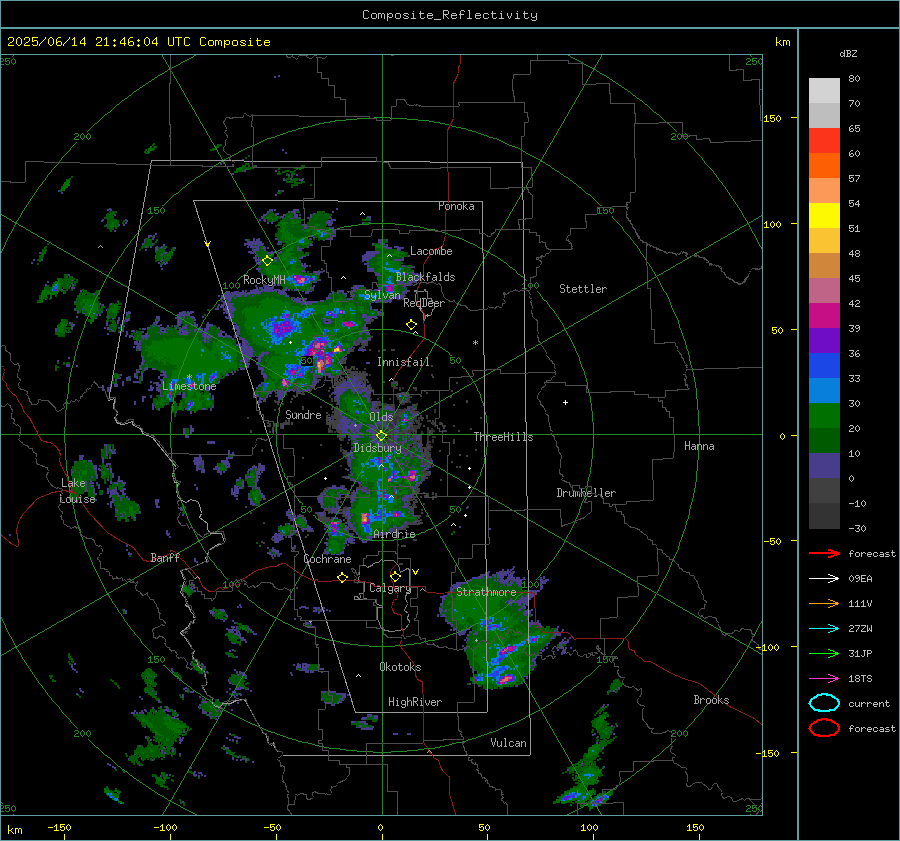The image size is (900, 841).
Task: Select the bright green swatch between 20 and 30 dBZ
Action: [824, 416]
